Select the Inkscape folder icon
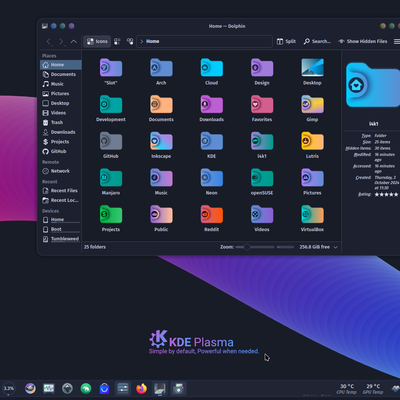Image resolution: width=400 pixels, height=400 pixels. click(161, 141)
